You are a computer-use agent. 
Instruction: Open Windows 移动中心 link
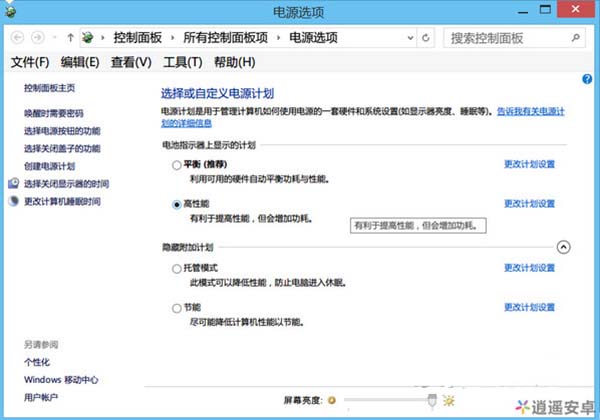61,379
